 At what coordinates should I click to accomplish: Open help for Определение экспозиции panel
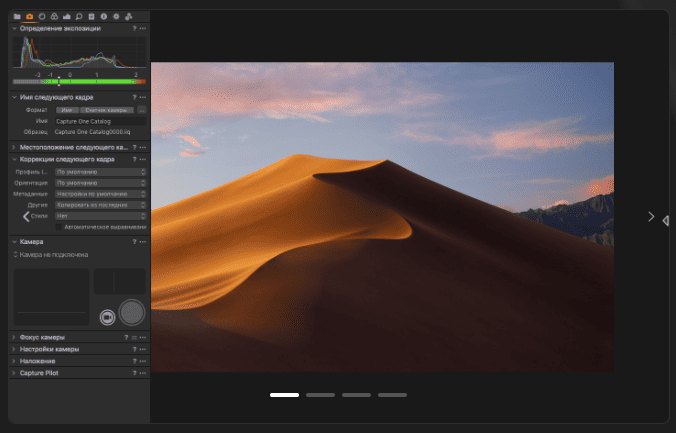[x=134, y=28]
